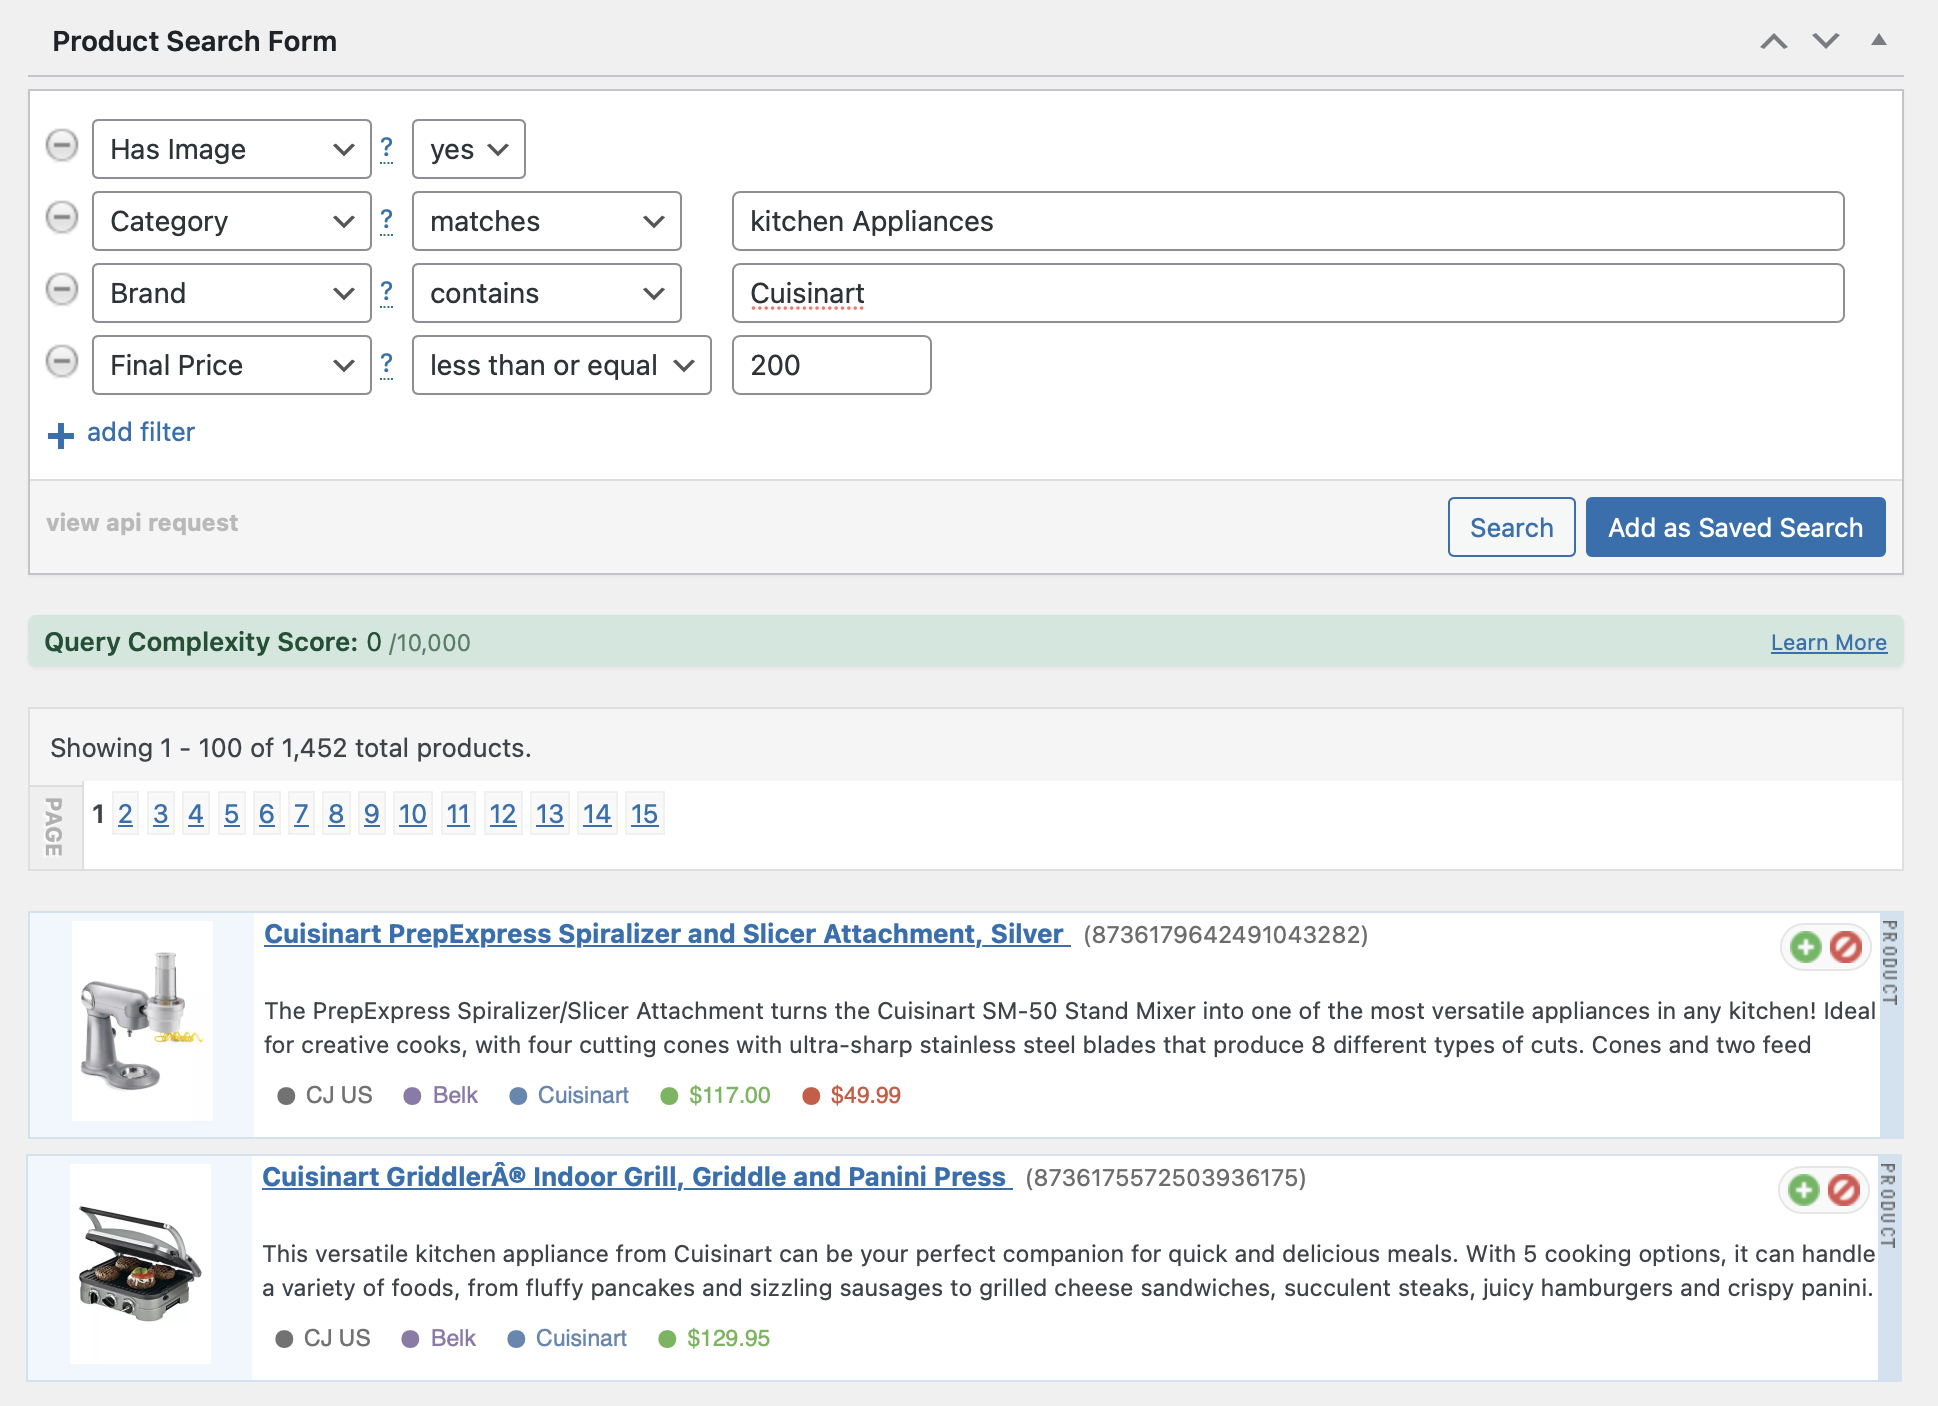Click Cuisinart brand tag on Spiralizer product
Screen dimensions: 1938x1406
point(583,1095)
